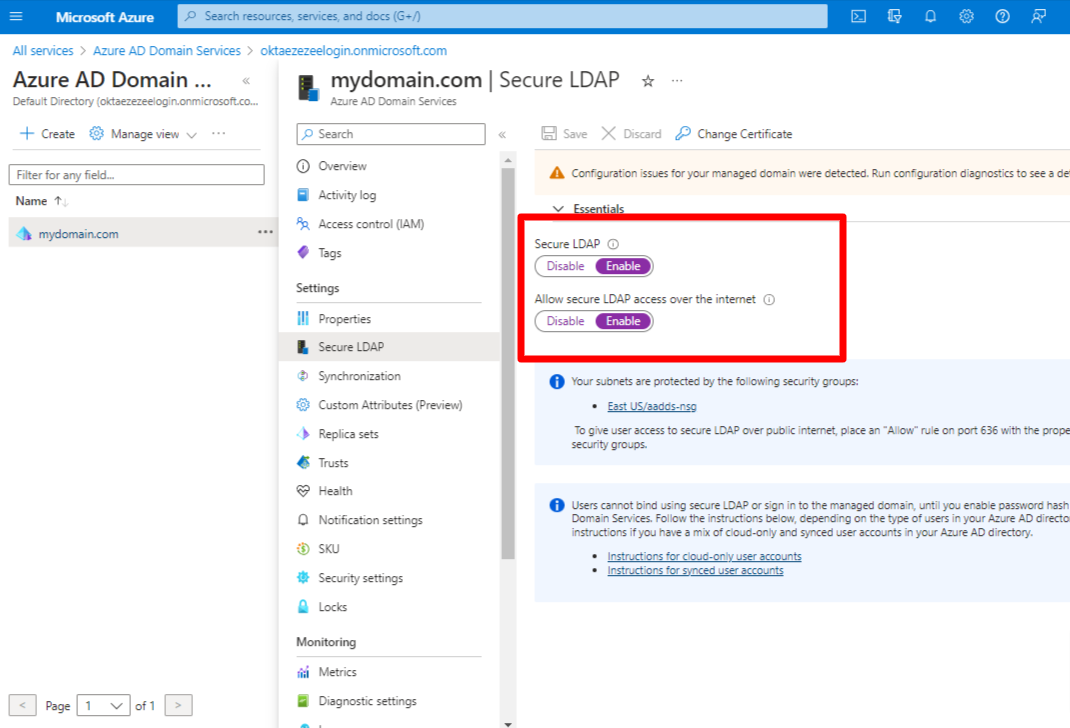Launch Cloud Shell from top bar
Viewport: 1070px width, 728px height.
tap(858, 16)
